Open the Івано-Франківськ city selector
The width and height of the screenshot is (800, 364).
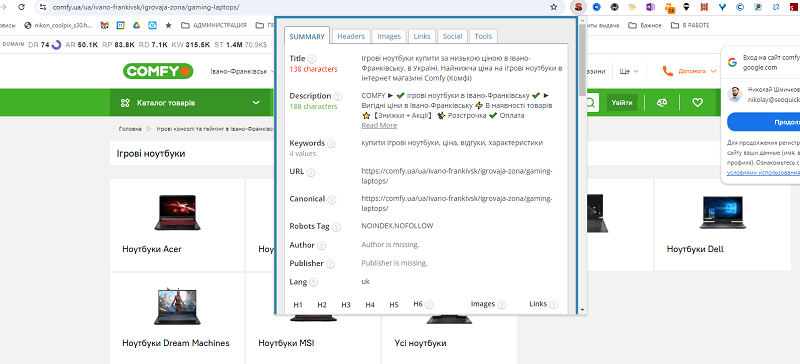tap(242, 71)
